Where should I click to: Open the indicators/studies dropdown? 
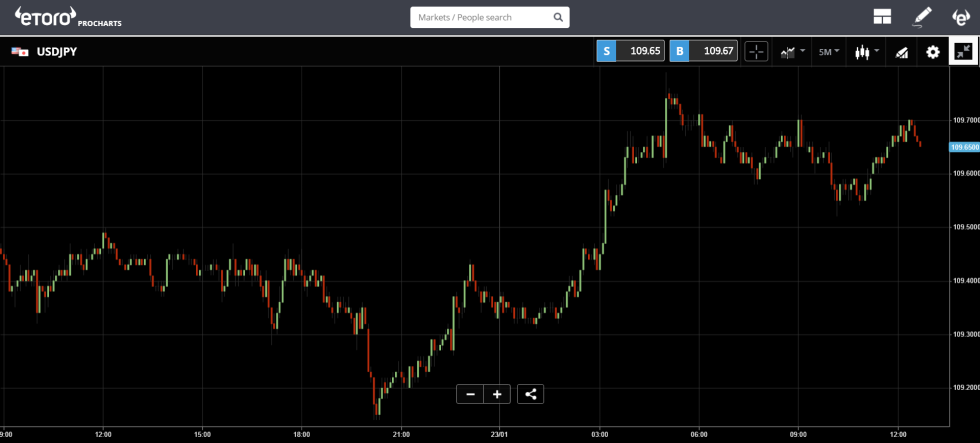792,51
